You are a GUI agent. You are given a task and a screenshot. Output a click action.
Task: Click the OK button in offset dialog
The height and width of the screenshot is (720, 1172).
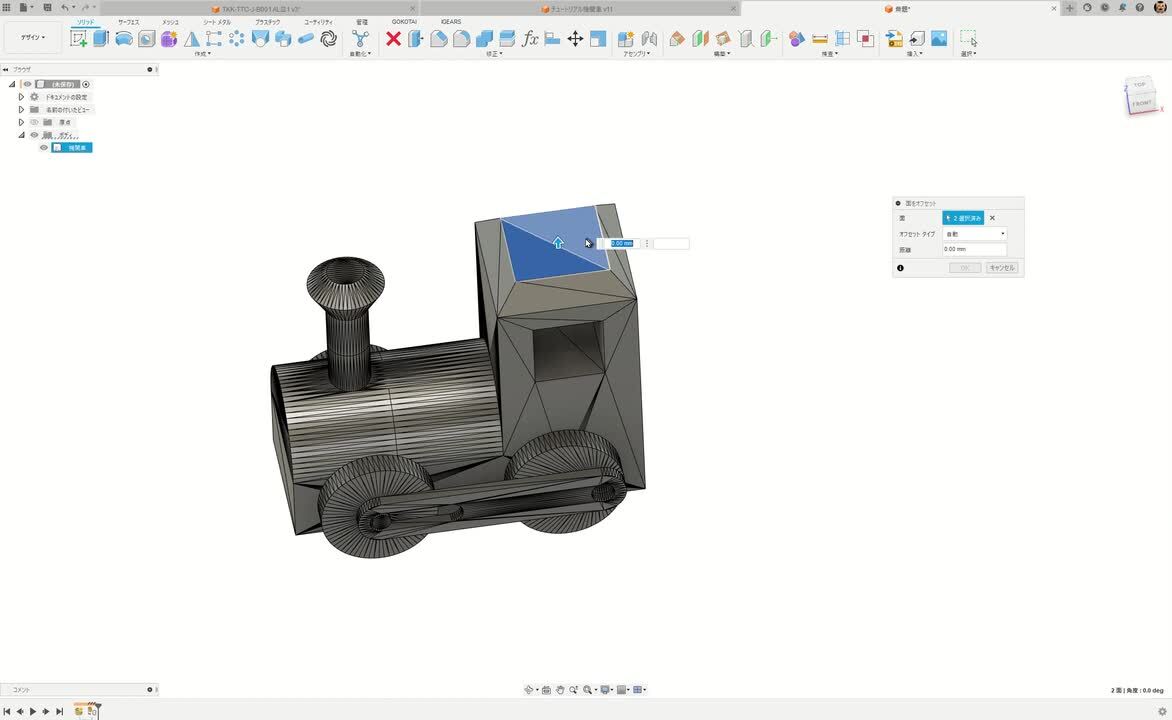(965, 268)
